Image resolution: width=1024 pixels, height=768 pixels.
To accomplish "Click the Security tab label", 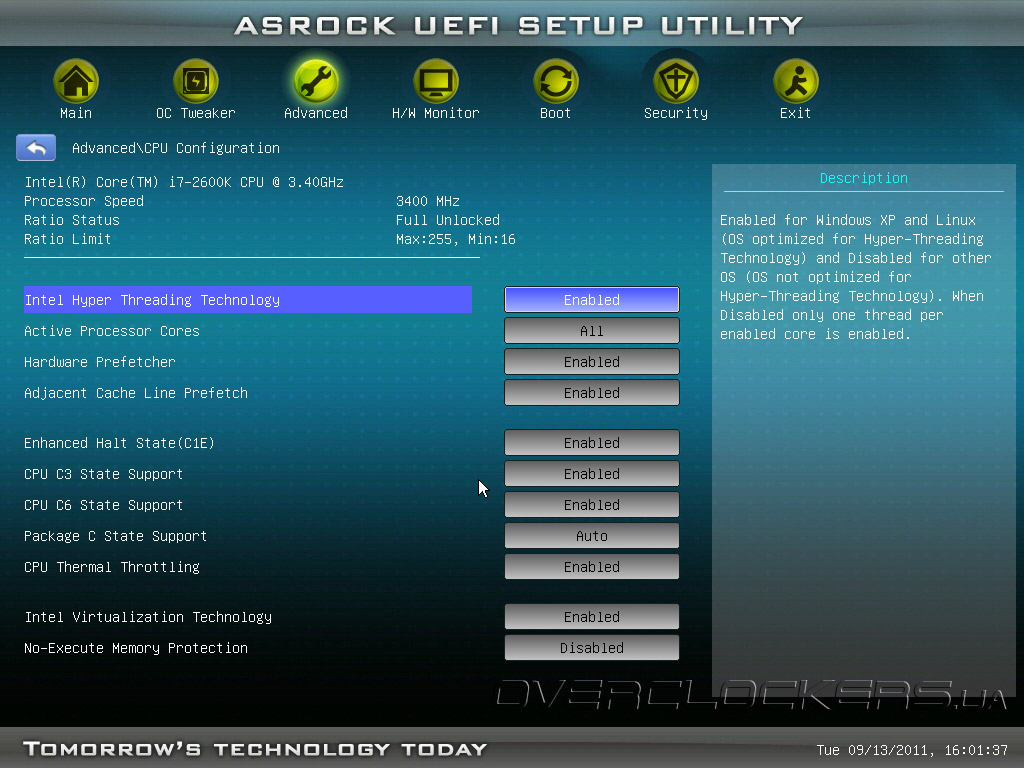I will coord(676,113).
